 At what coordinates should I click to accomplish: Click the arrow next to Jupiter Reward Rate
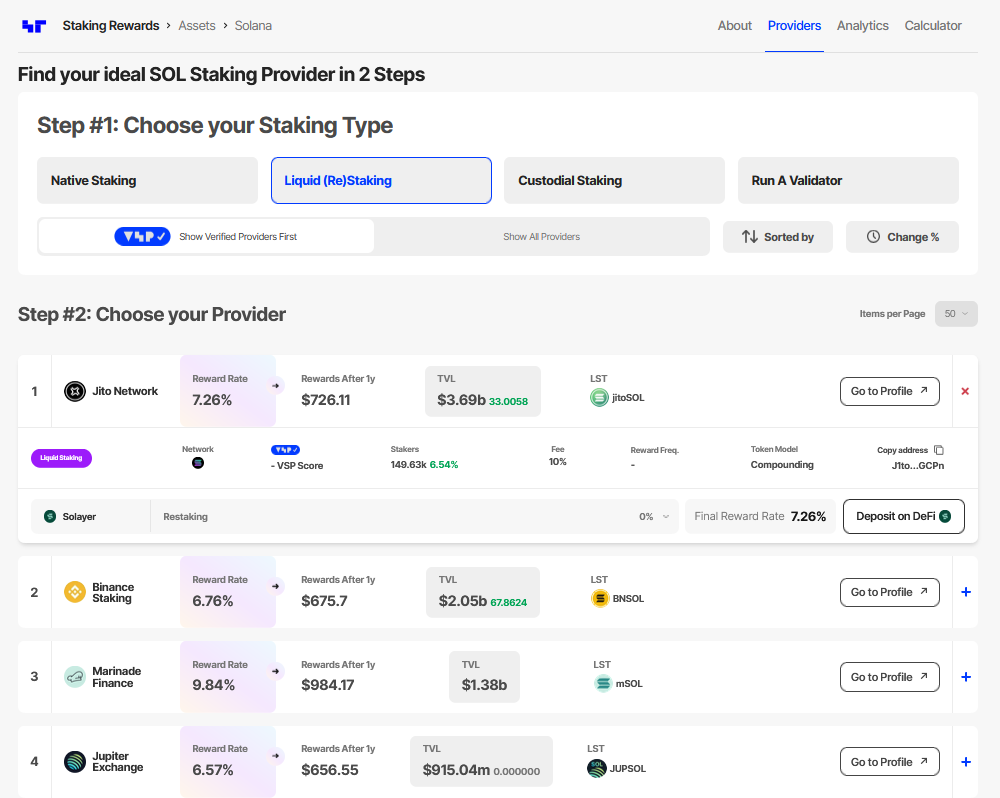click(x=276, y=756)
